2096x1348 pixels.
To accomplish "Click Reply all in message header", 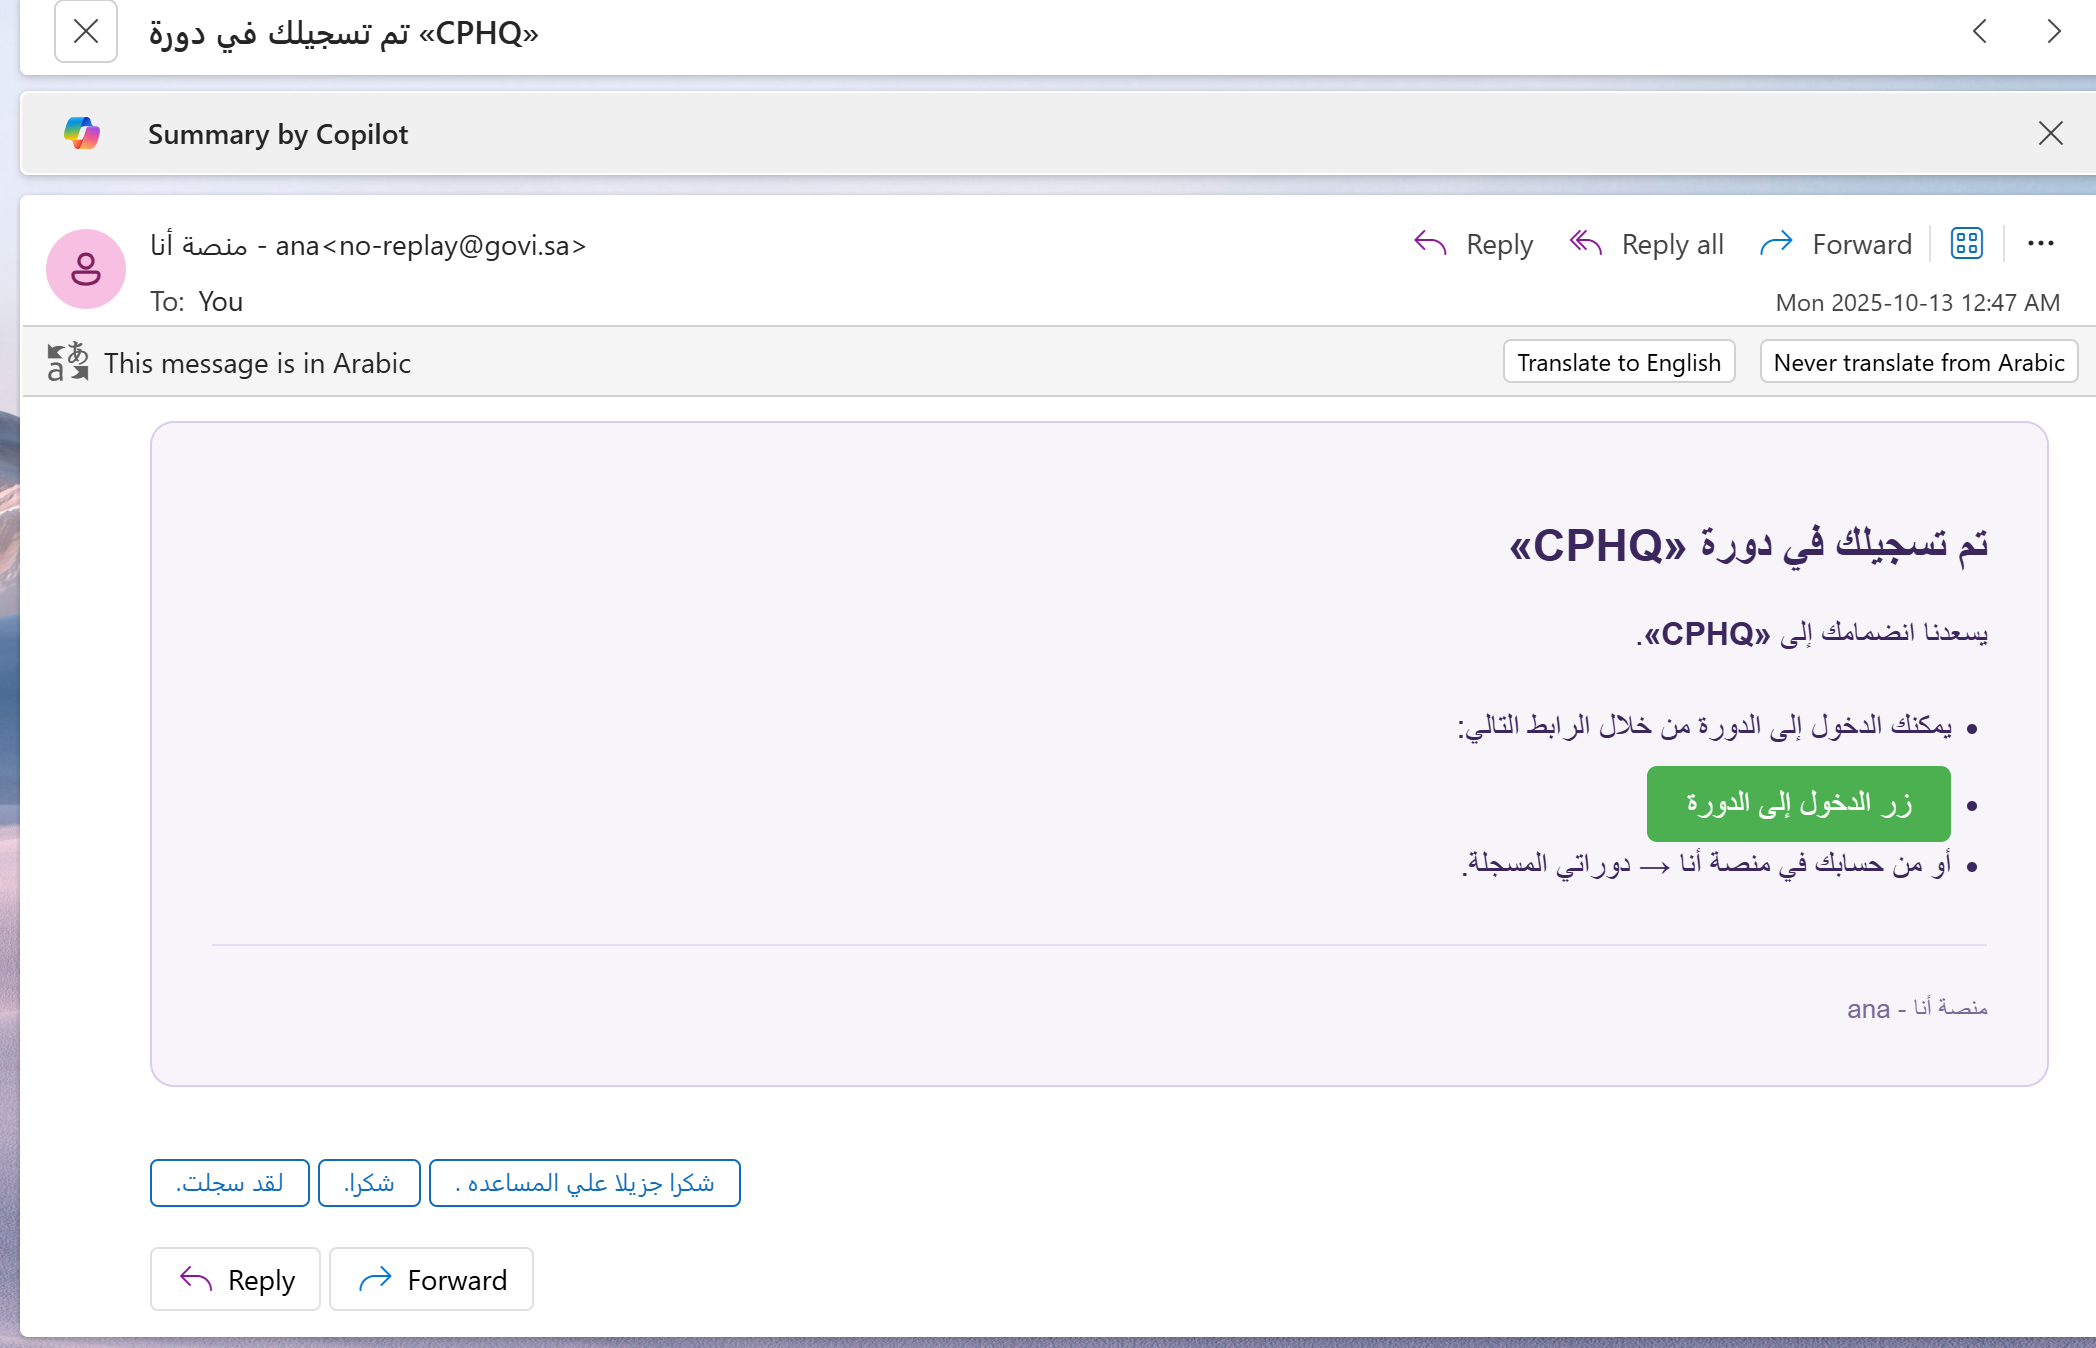I will pyautogui.click(x=1647, y=244).
